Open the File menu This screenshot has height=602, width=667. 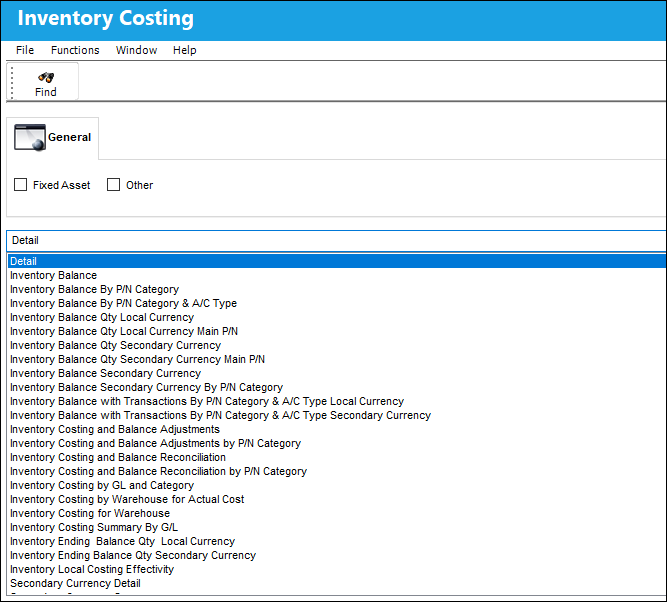(25, 50)
